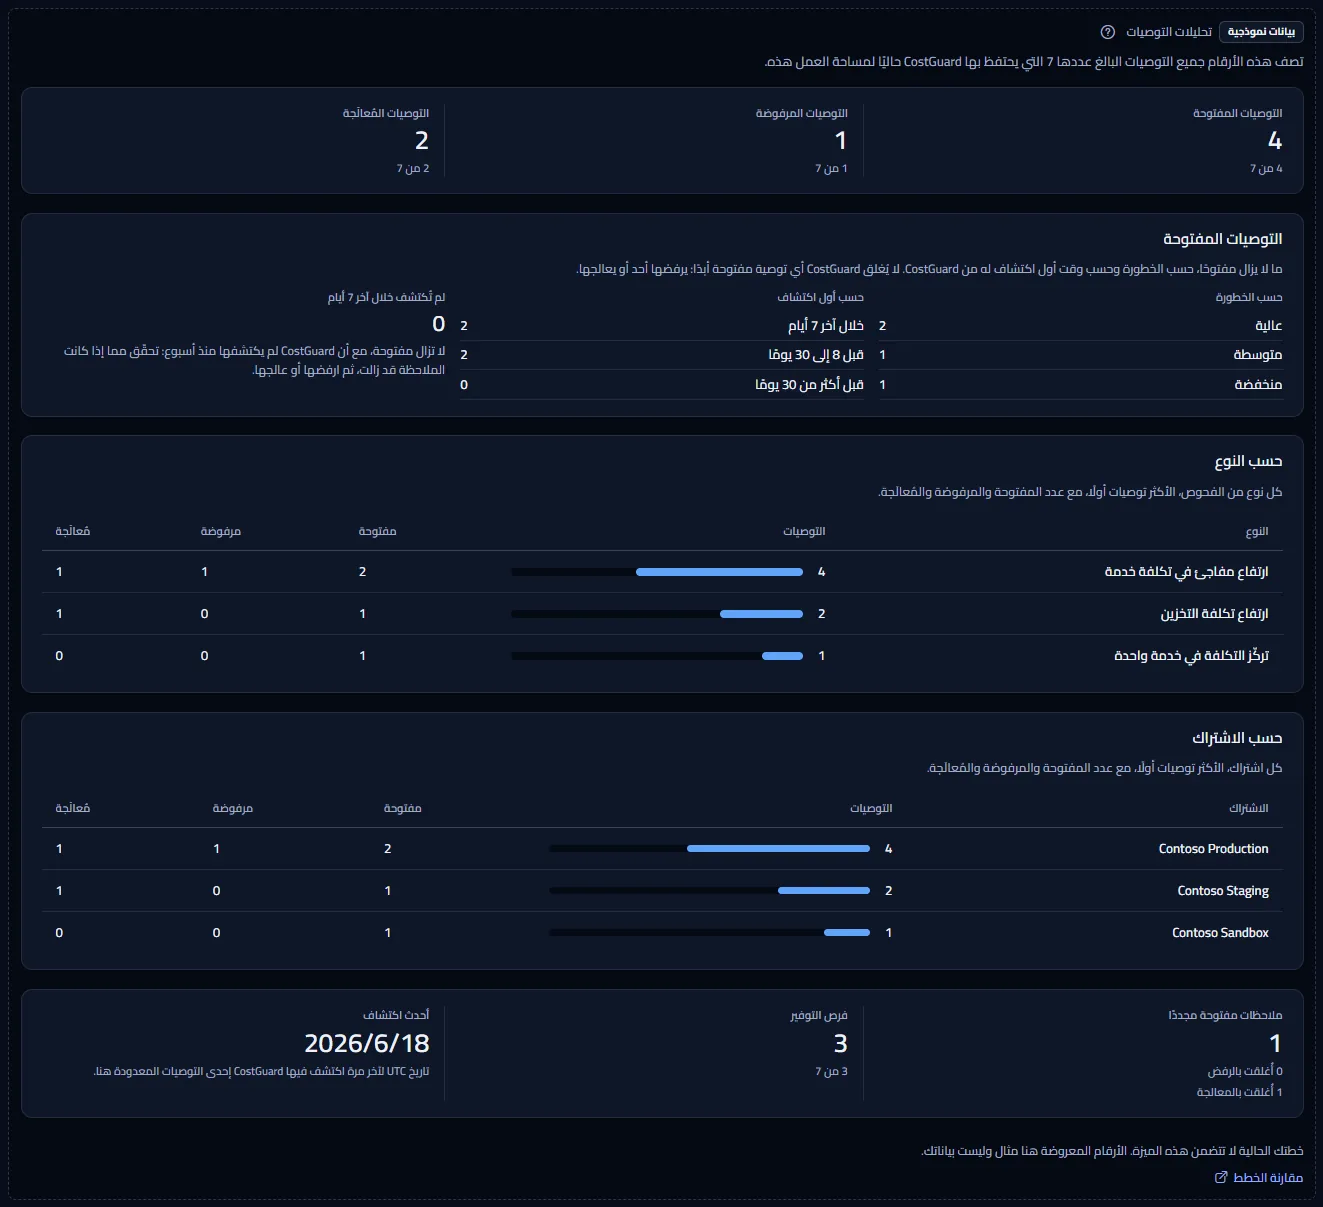Click the أحدث اكتشاف card label

pos(396,1015)
